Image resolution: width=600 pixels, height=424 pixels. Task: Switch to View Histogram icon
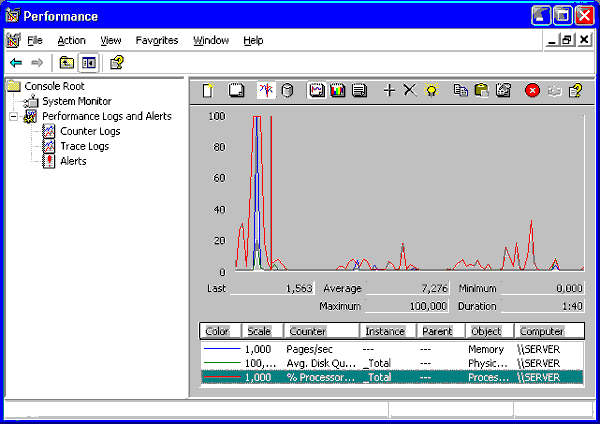pos(338,91)
